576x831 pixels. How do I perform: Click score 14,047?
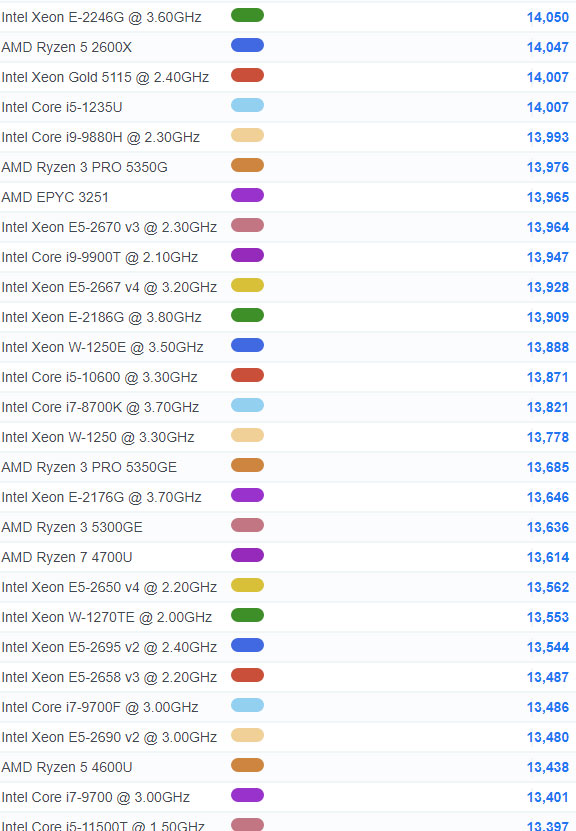(547, 47)
